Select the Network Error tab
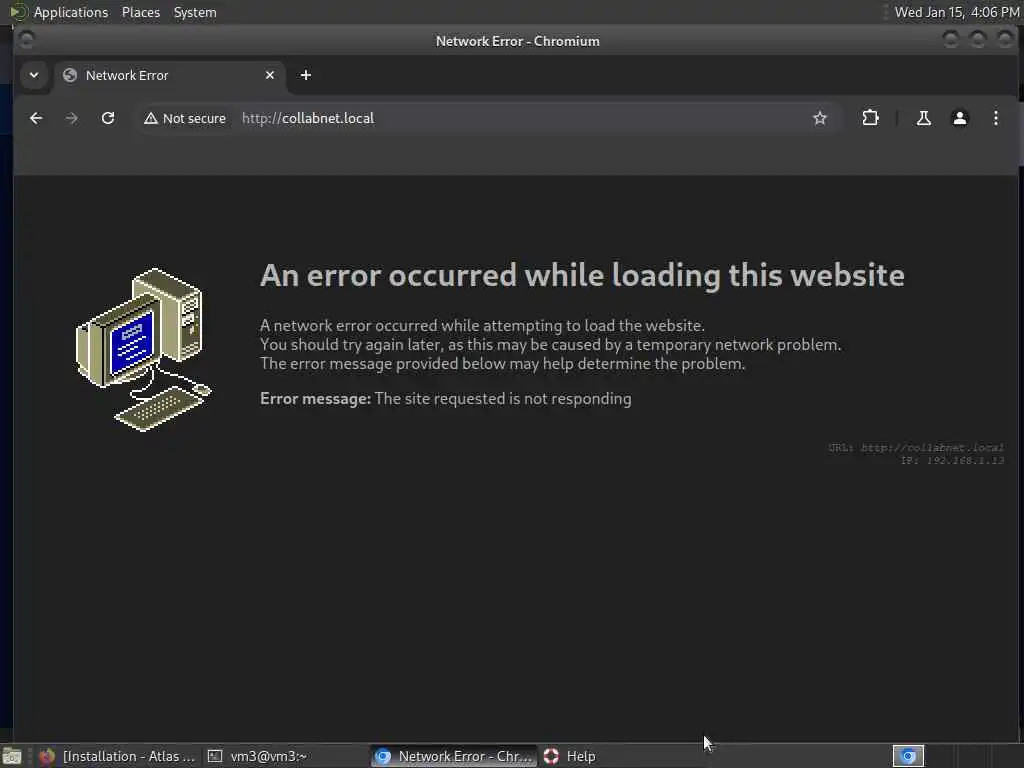This screenshot has height=768, width=1024. click(170, 75)
